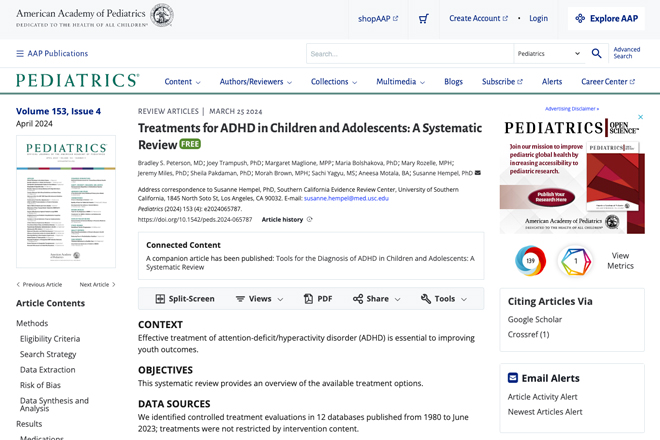Go to Next Article
This screenshot has width=660, height=440.
tap(97, 285)
